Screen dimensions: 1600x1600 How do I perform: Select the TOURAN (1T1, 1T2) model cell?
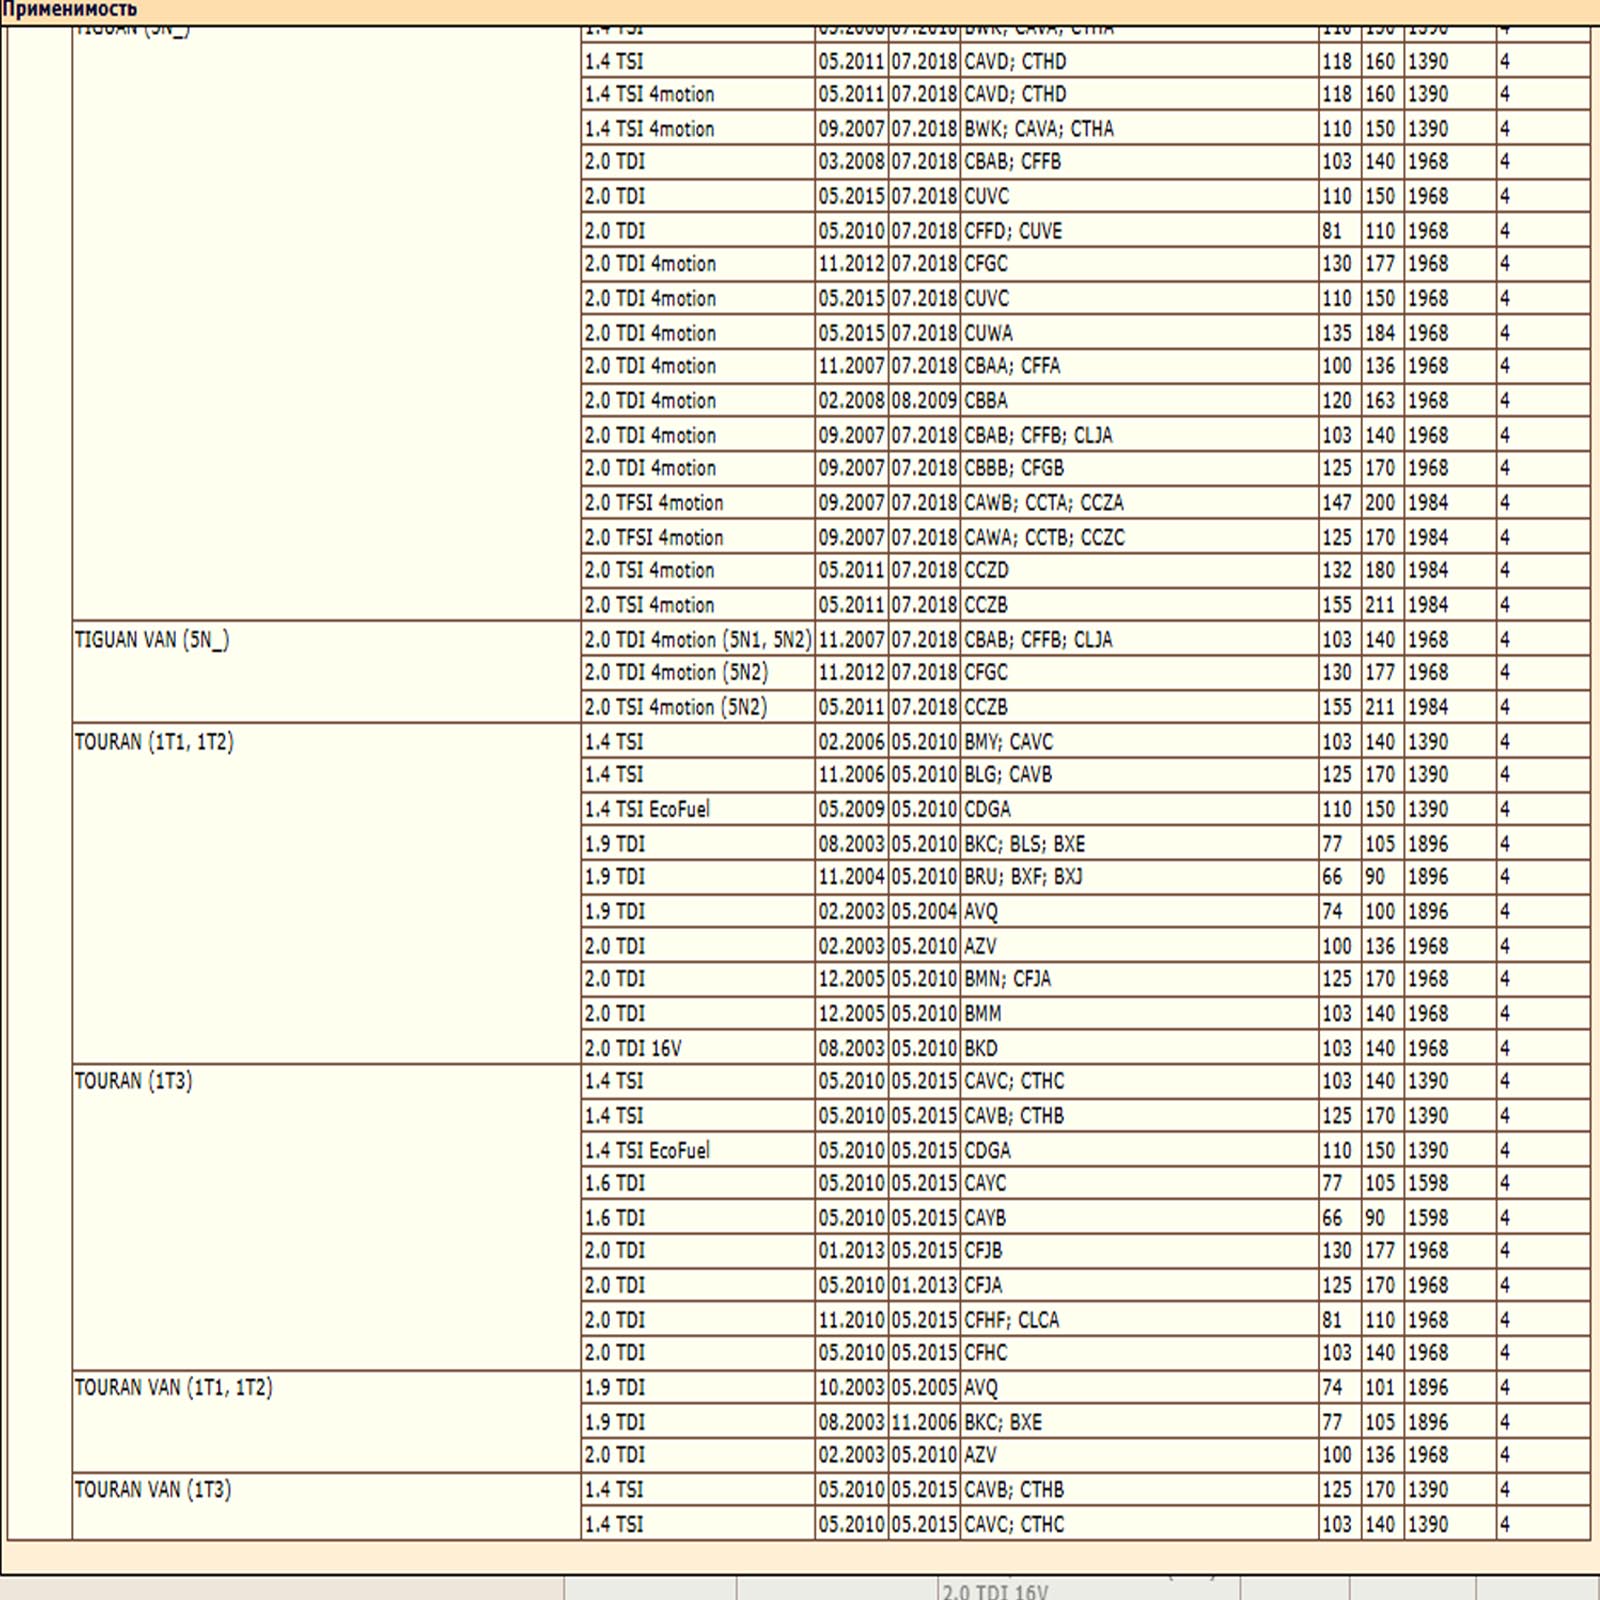pos(154,742)
